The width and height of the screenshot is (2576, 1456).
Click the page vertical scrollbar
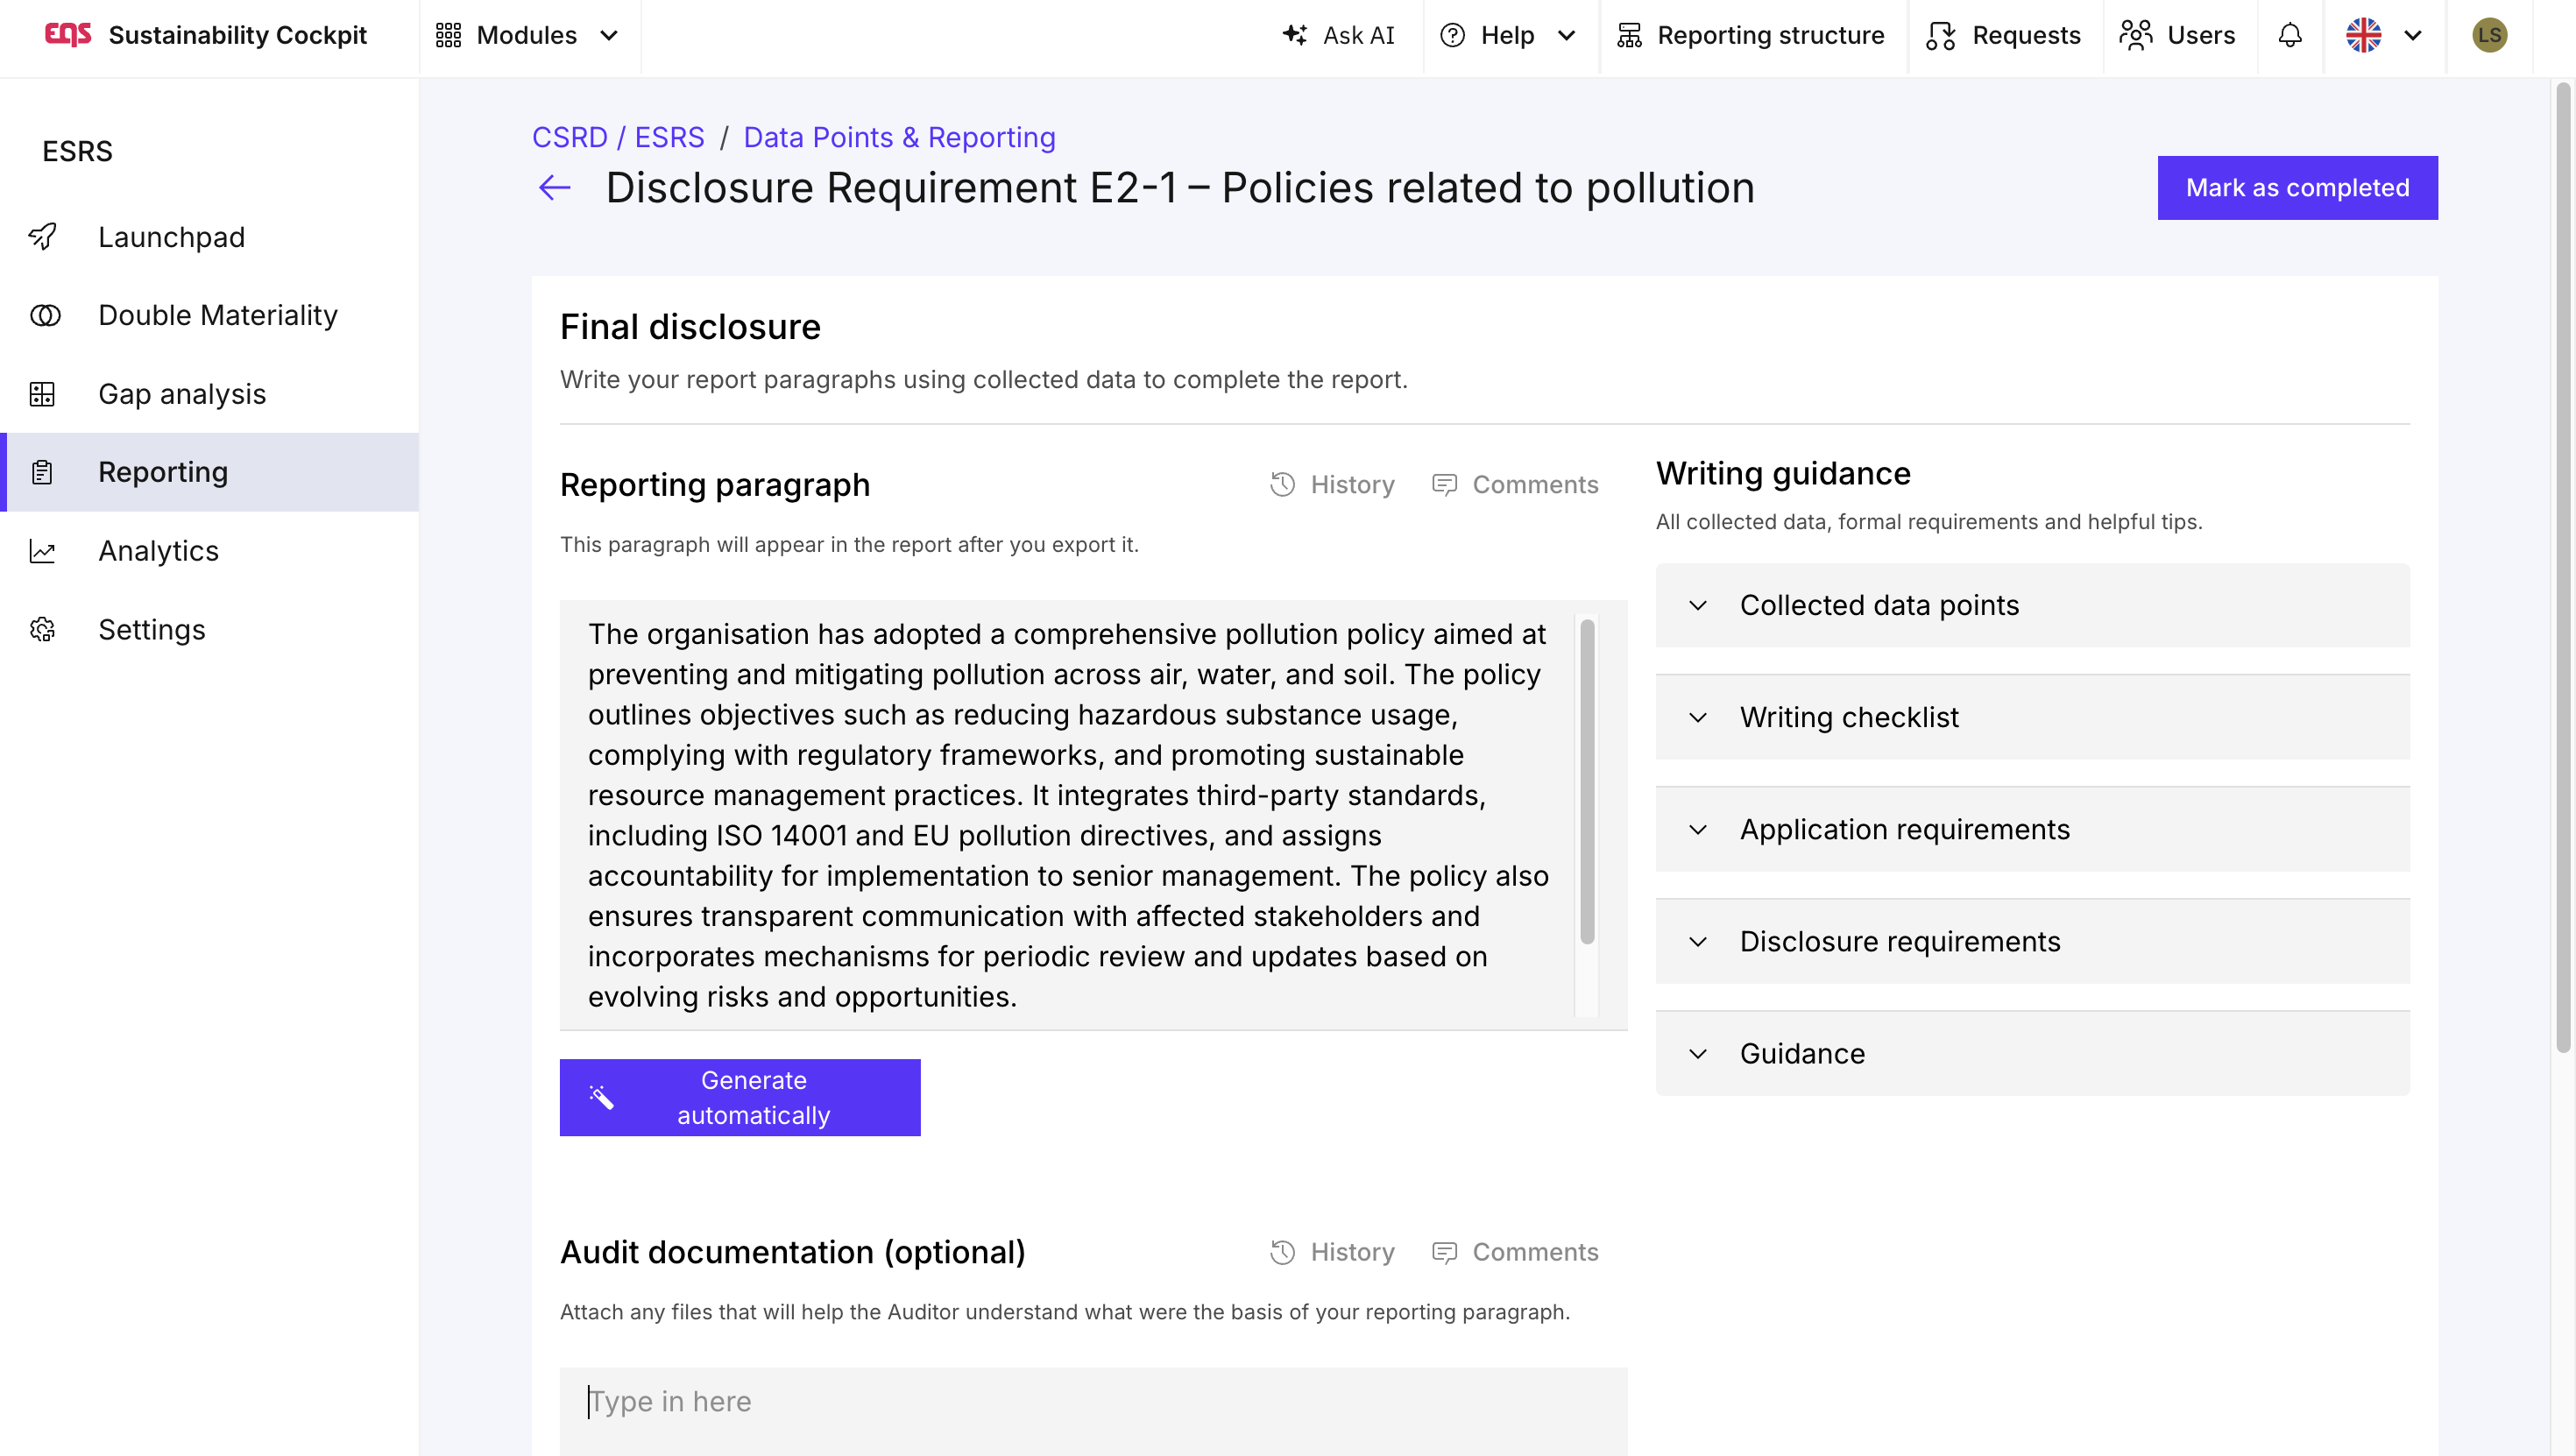click(2563, 567)
